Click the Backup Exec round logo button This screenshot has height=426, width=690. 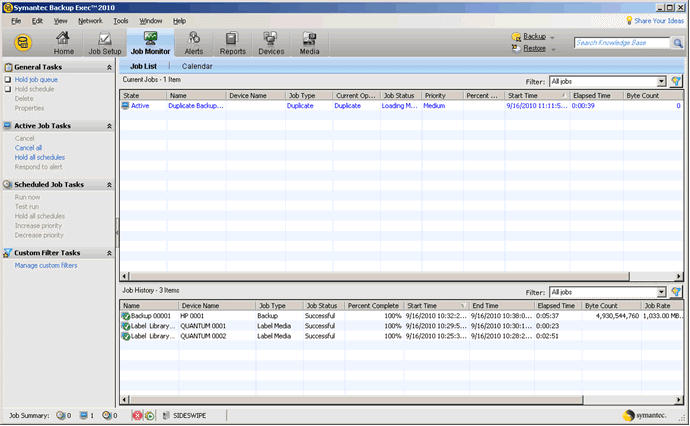pyautogui.click(x=22, y=43)
